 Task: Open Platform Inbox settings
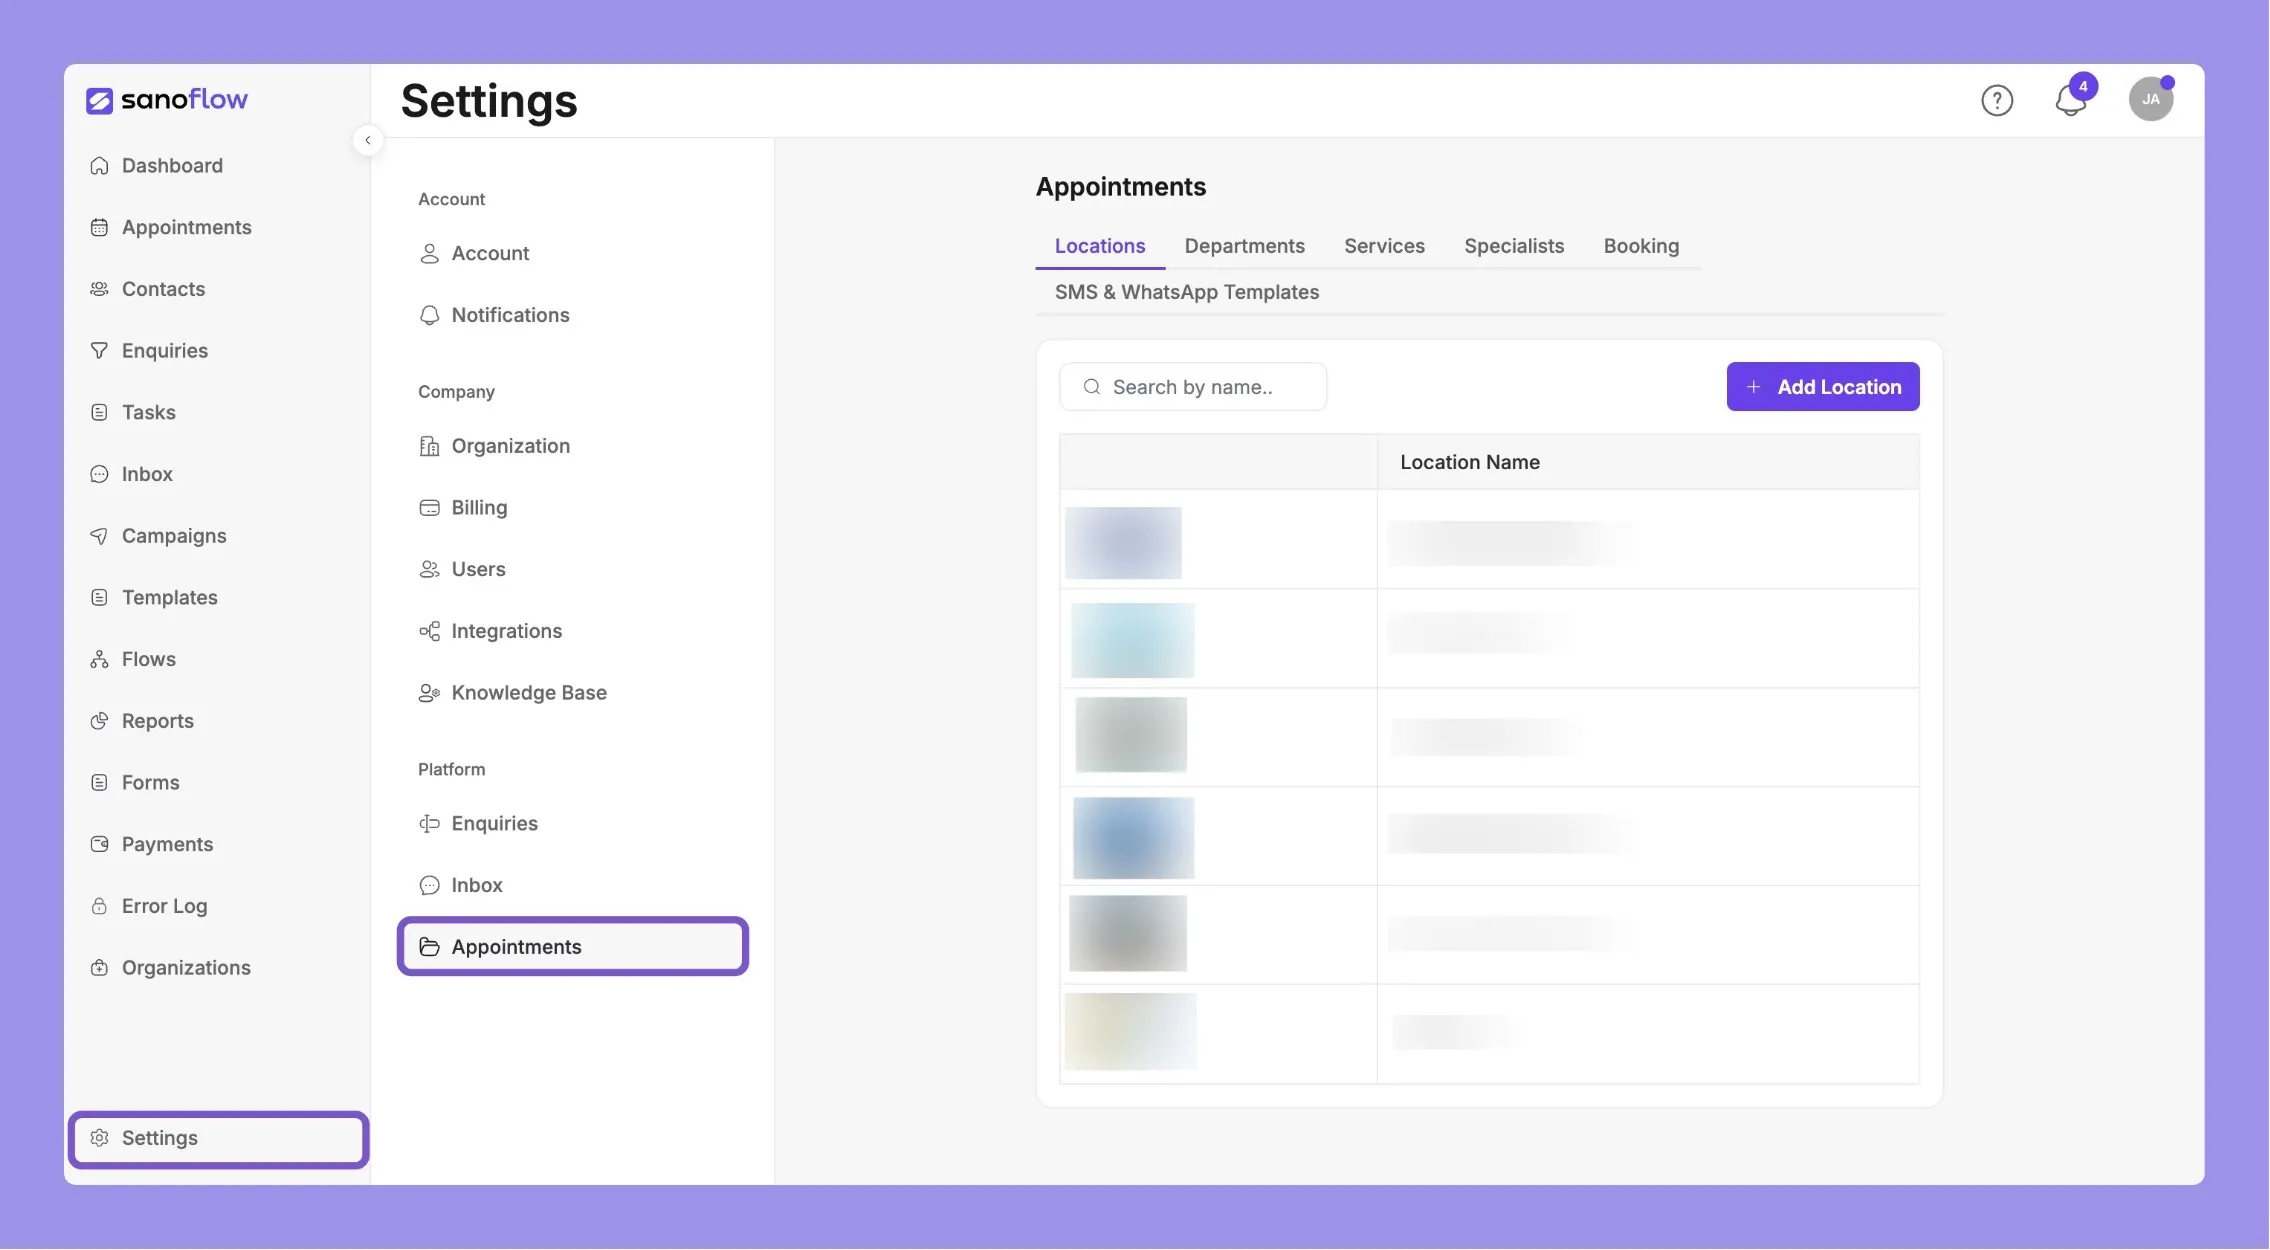click(x=477, y=886)
